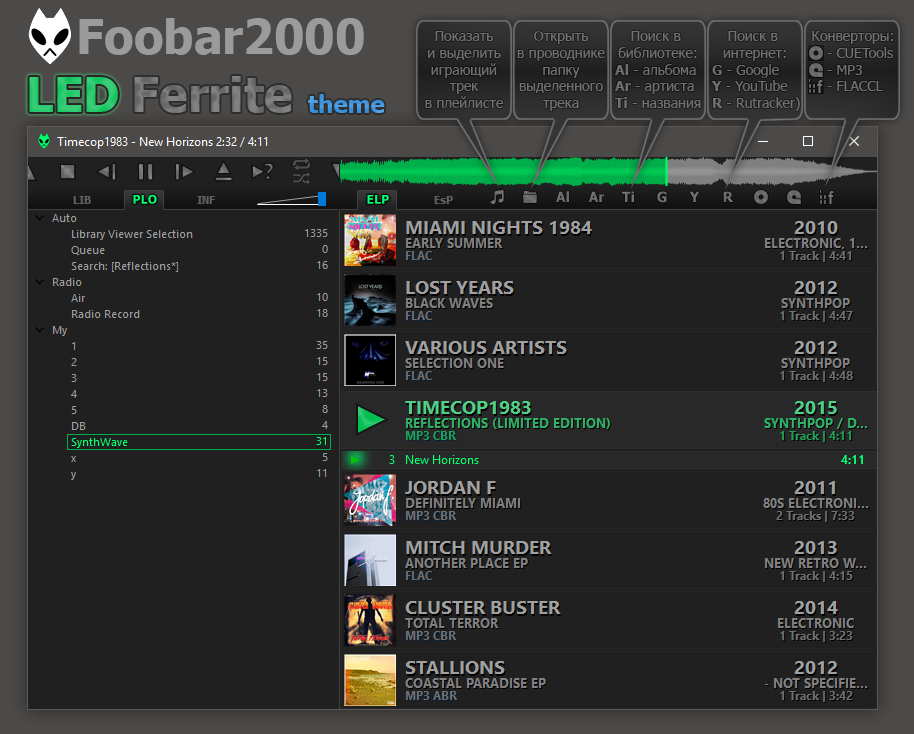The image size is (914, 734).
Task: Click the foobar2000 icon in the title bar
Action: [44, 141]
